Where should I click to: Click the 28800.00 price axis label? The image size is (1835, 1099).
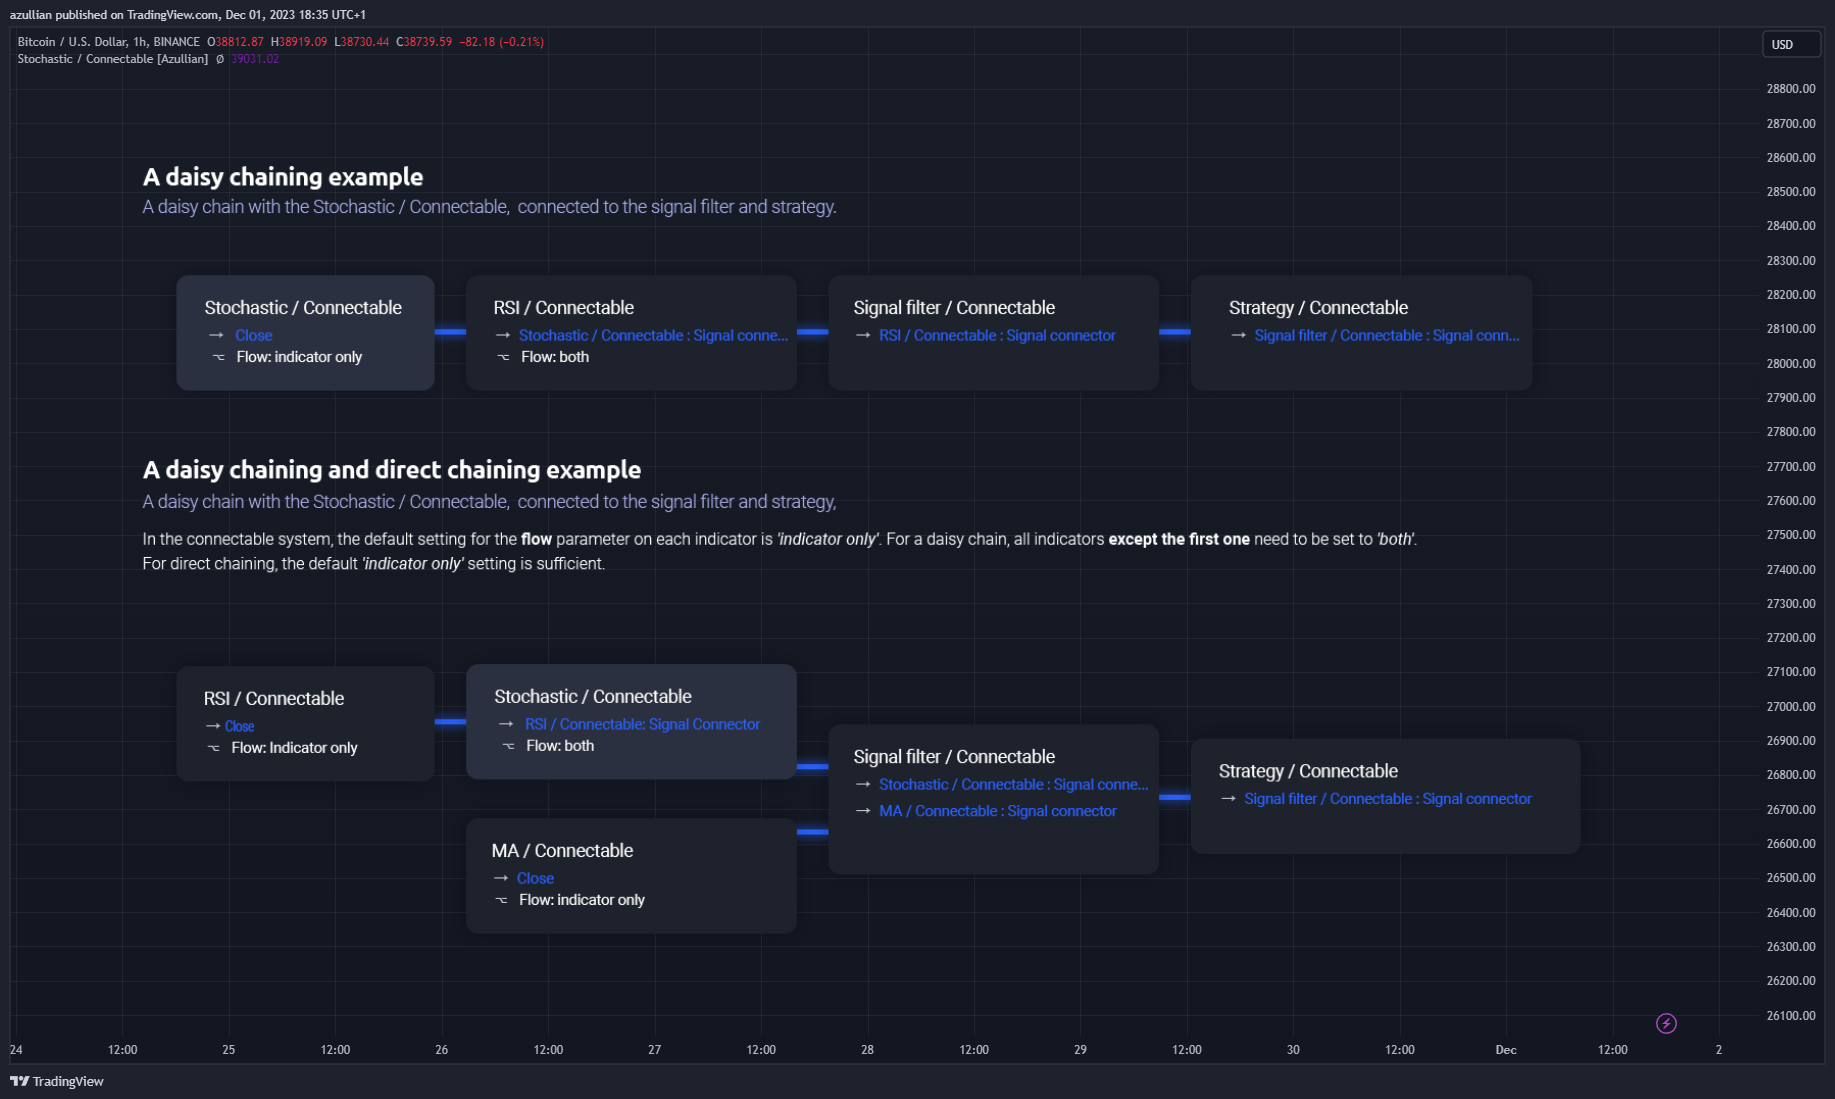1790,89
